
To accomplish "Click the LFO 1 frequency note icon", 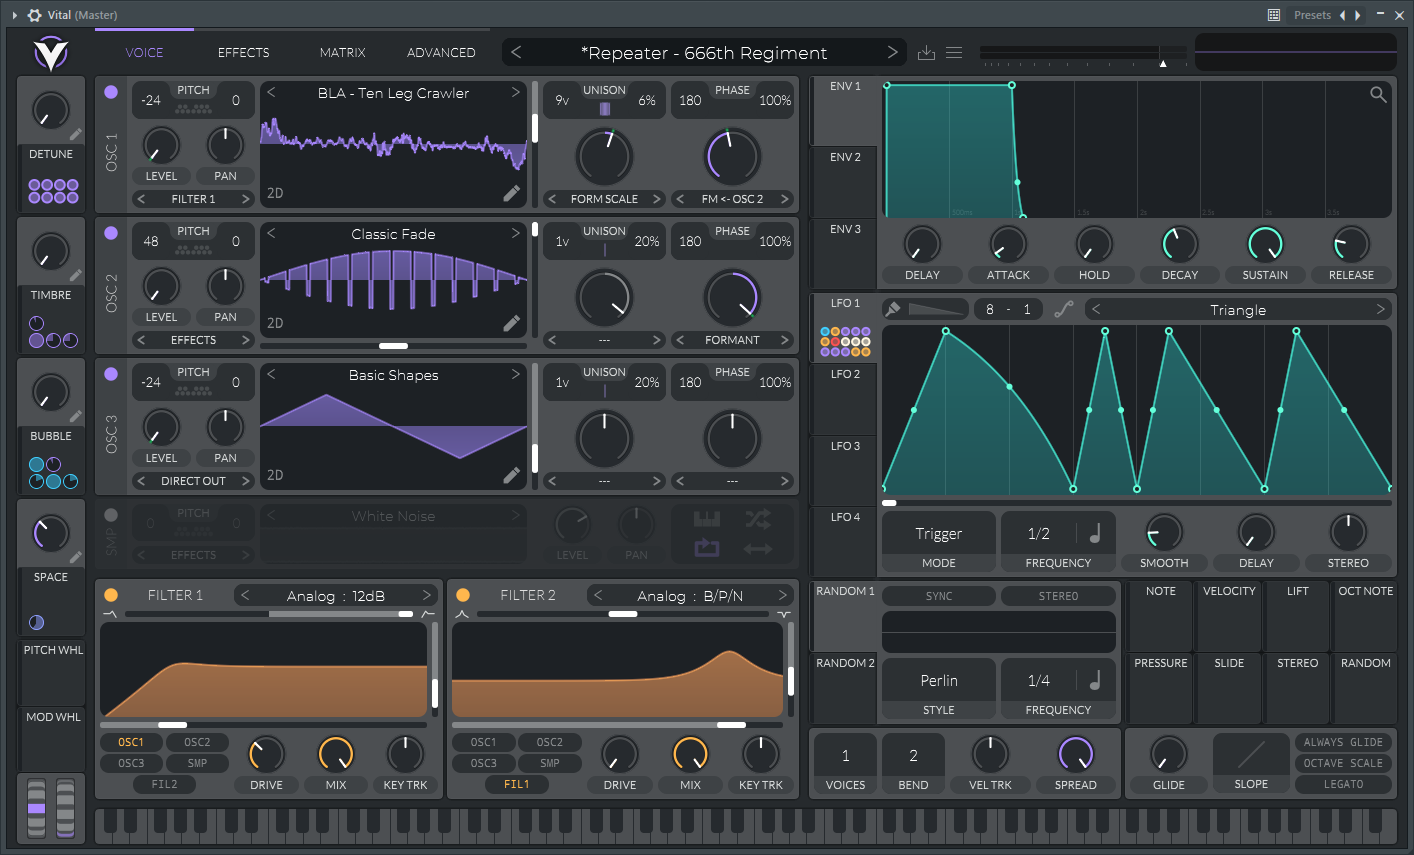I will [1094, 534].
